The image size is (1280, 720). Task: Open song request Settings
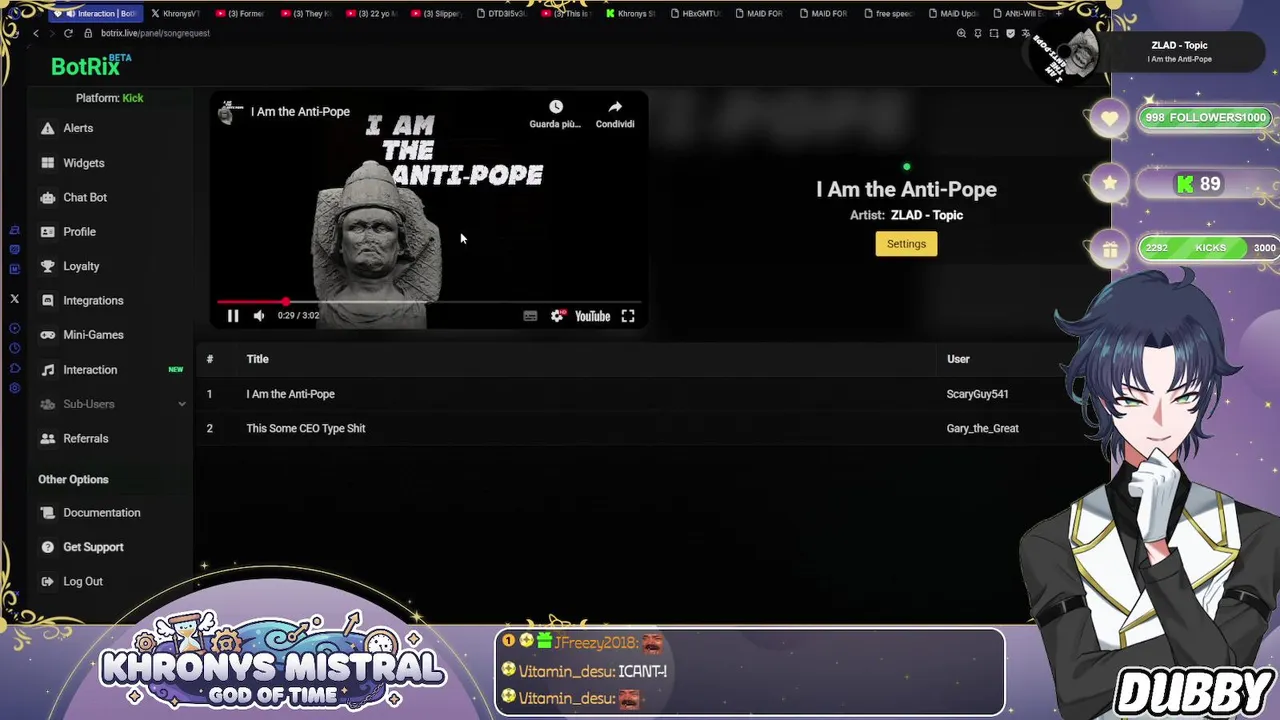pyautogui.click(x=906, y=244)
